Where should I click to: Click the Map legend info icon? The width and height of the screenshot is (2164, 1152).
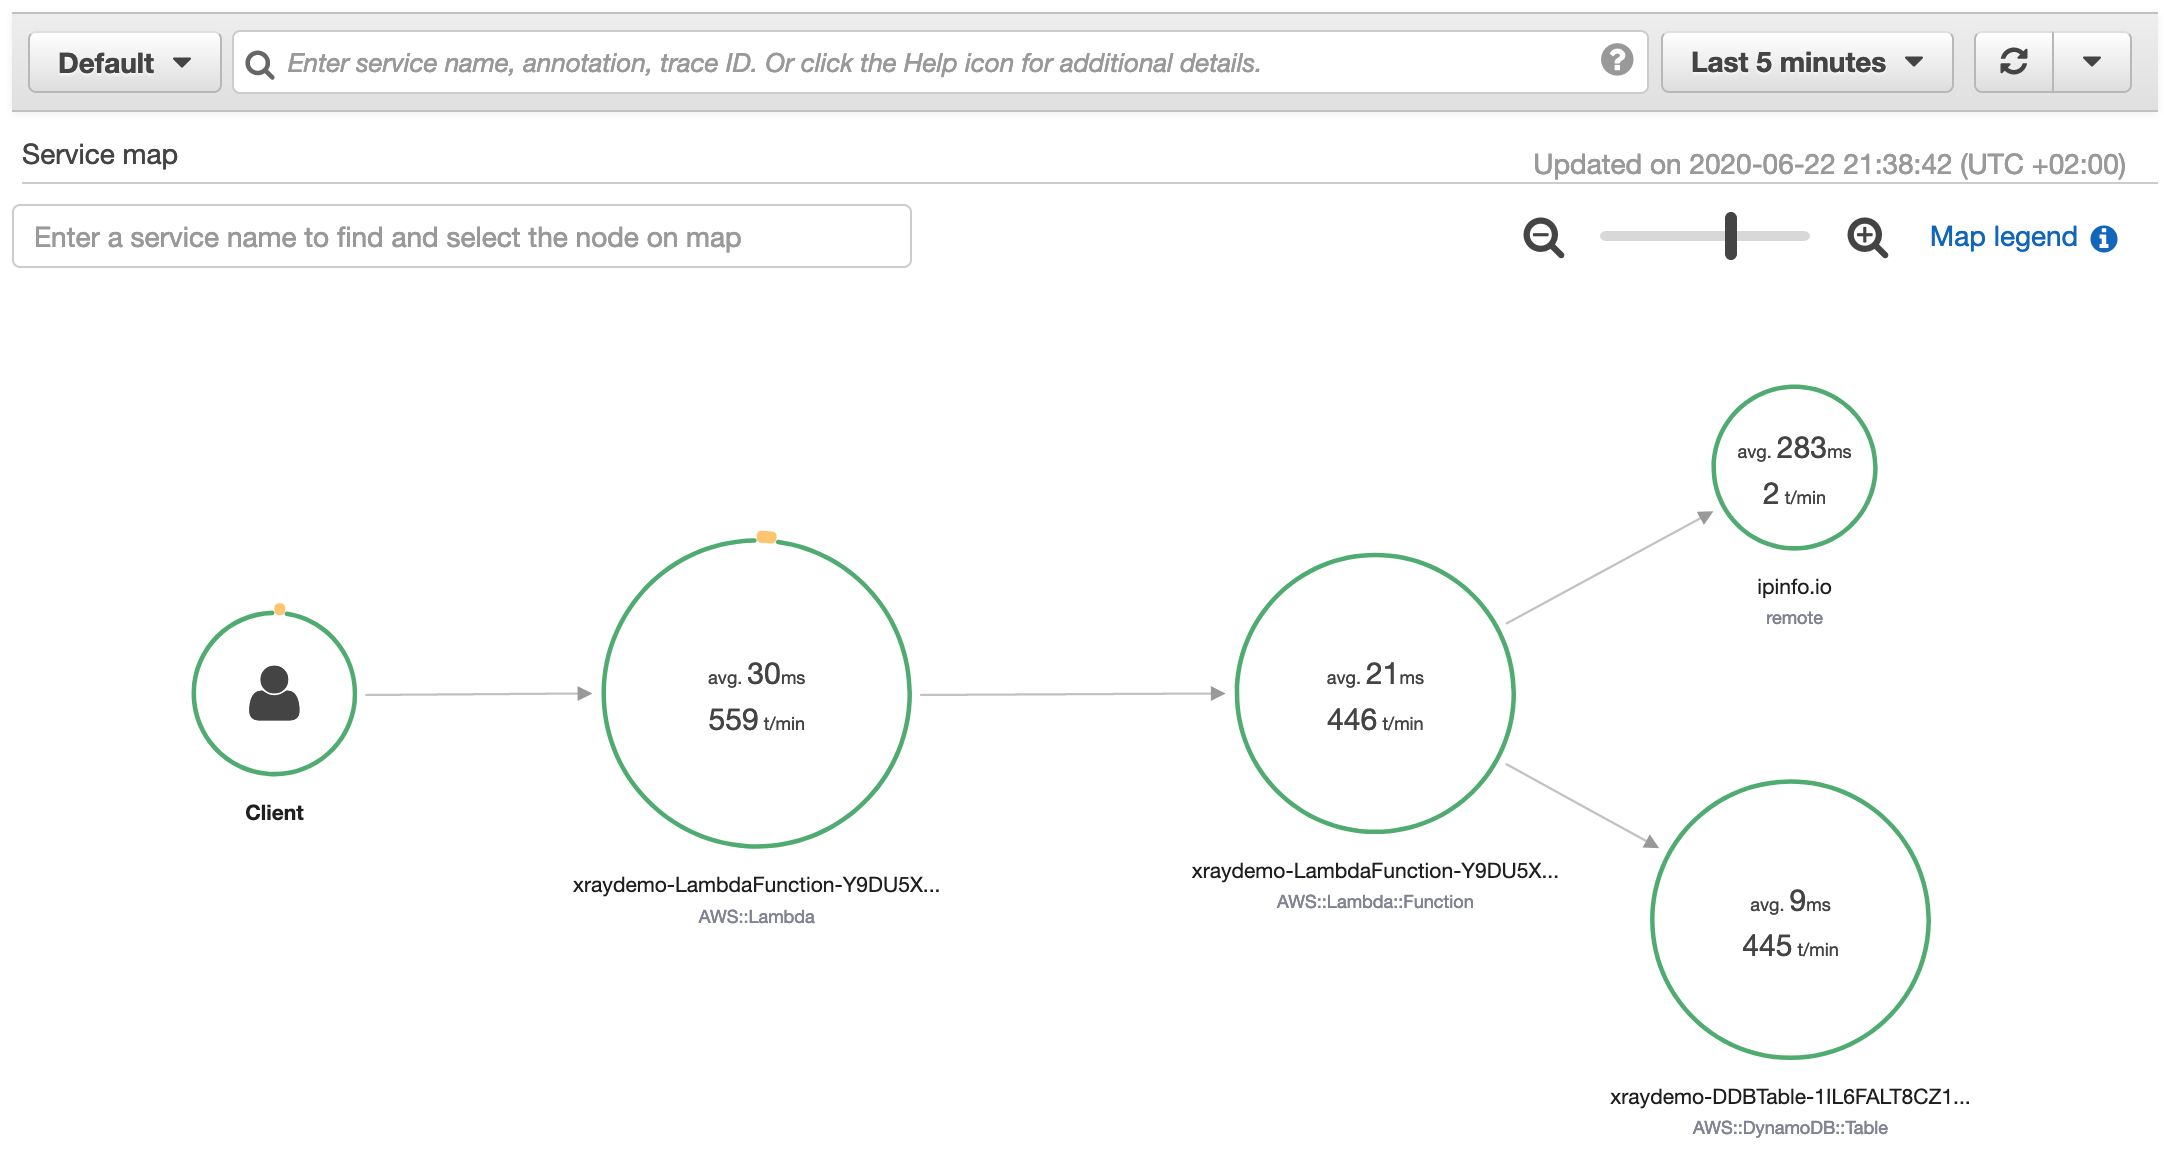2104,238
